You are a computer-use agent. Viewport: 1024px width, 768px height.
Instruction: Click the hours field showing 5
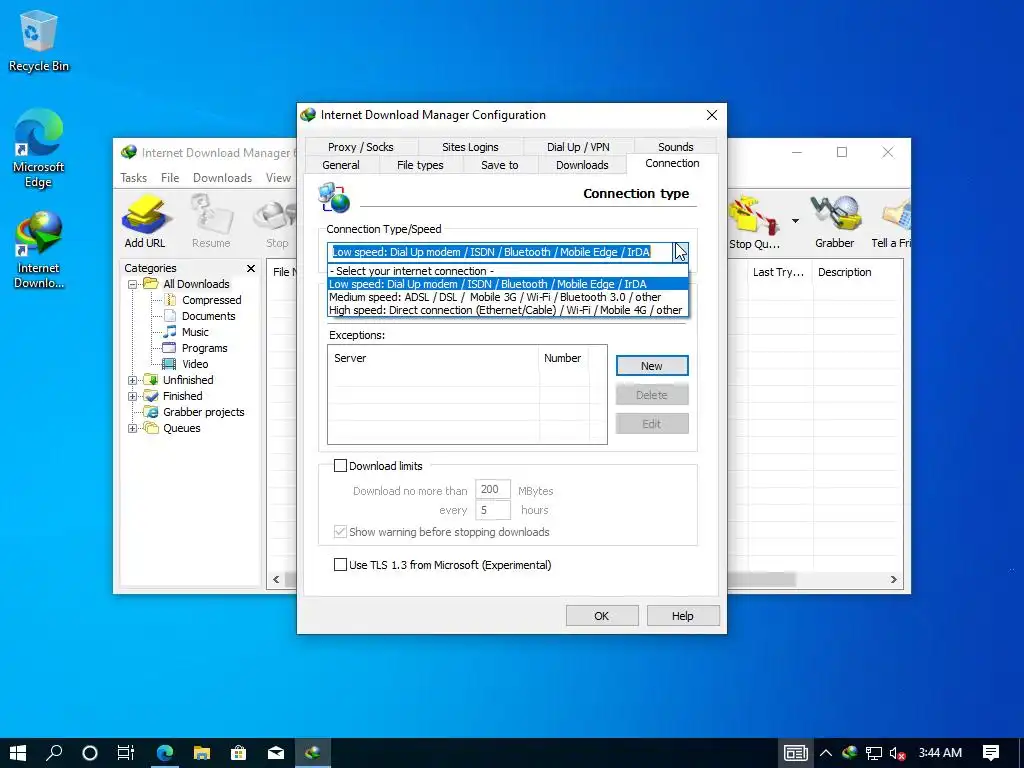click(492, 509)
